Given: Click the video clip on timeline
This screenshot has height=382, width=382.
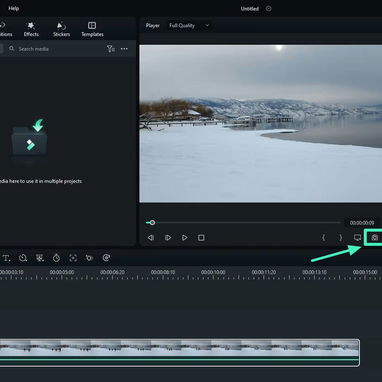Looking at the screenshot, I should [x=179, y=353].
